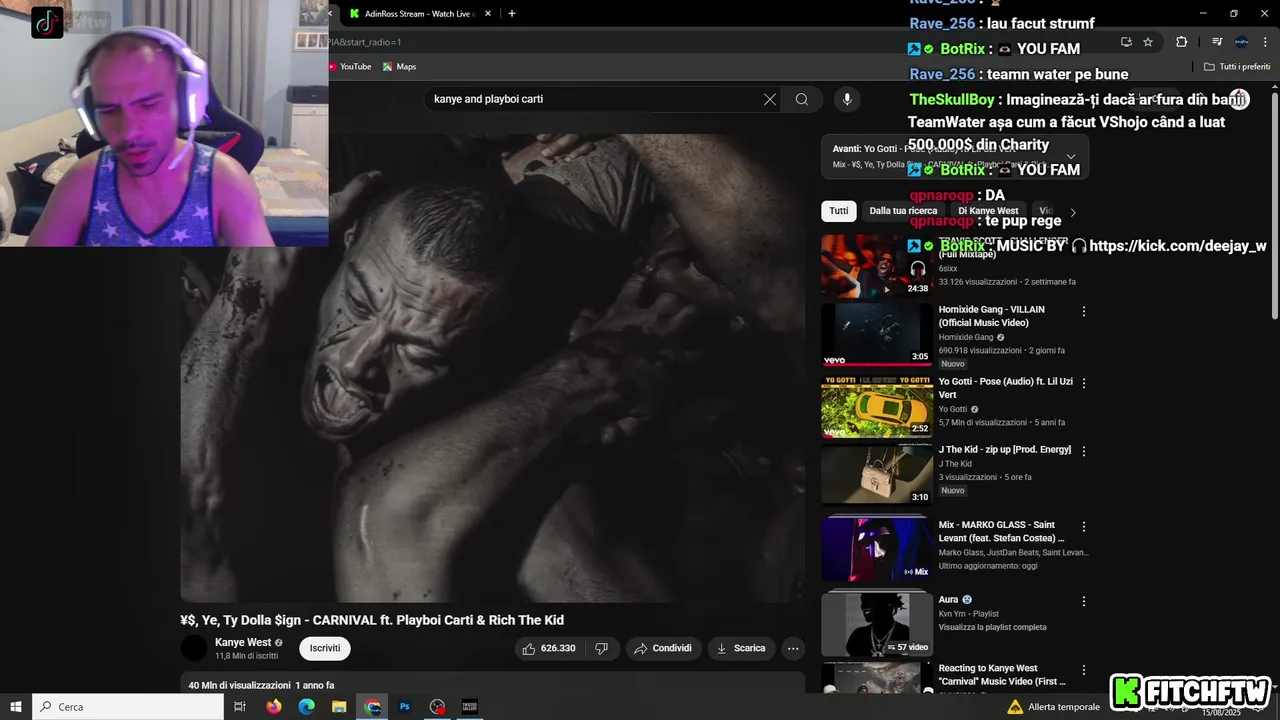Open the Maps bookmark in bookmarks bar
1280x720 pixels.
pyautogui.click(x=399, y=66)
